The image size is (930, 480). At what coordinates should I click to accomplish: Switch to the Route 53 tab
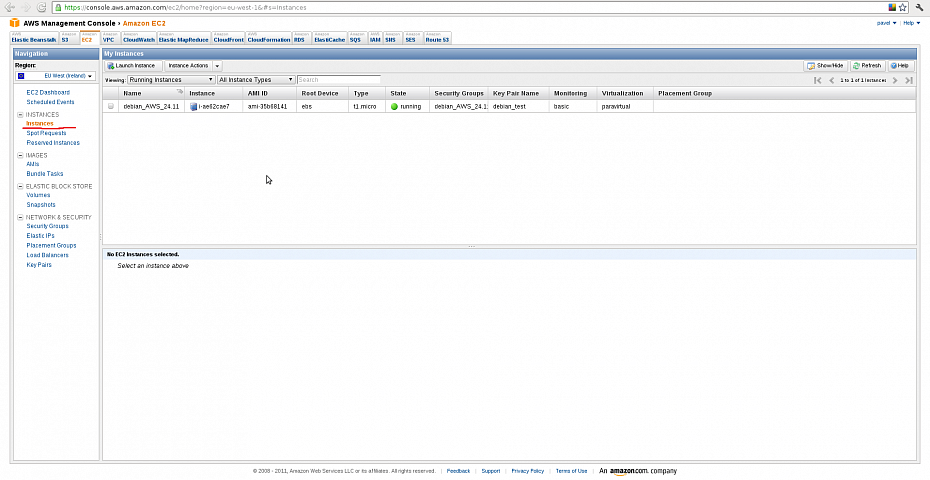tap(437, 38)
